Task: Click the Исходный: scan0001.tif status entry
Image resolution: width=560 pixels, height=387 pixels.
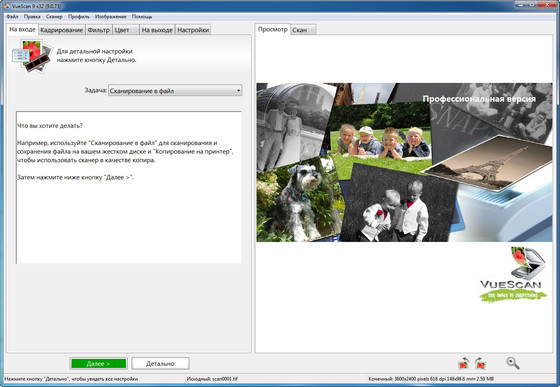Action: pyautogui.click(x=212, y=379)
